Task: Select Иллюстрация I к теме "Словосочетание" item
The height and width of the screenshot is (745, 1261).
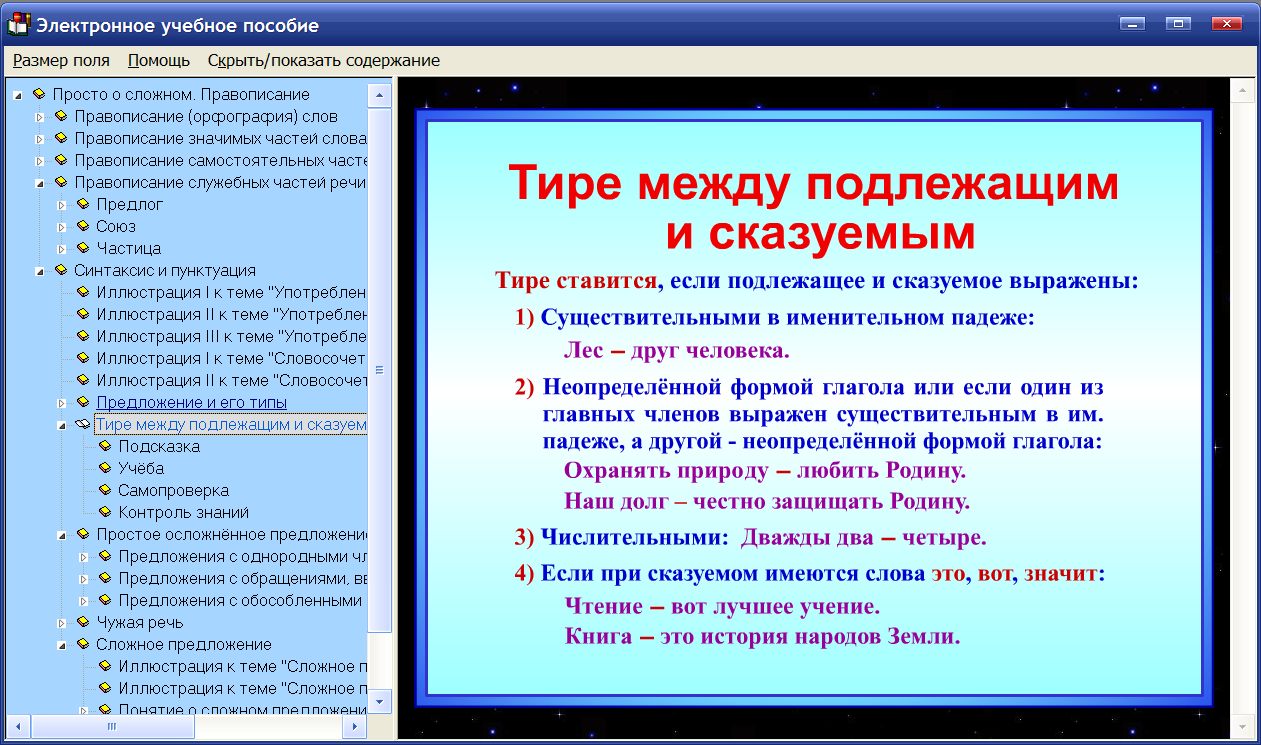Action: (x=231, y=359)
